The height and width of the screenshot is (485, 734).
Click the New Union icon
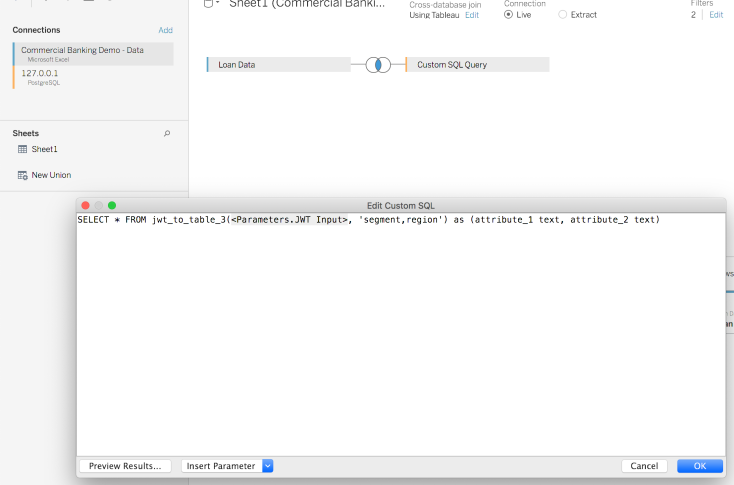point(22,175)
